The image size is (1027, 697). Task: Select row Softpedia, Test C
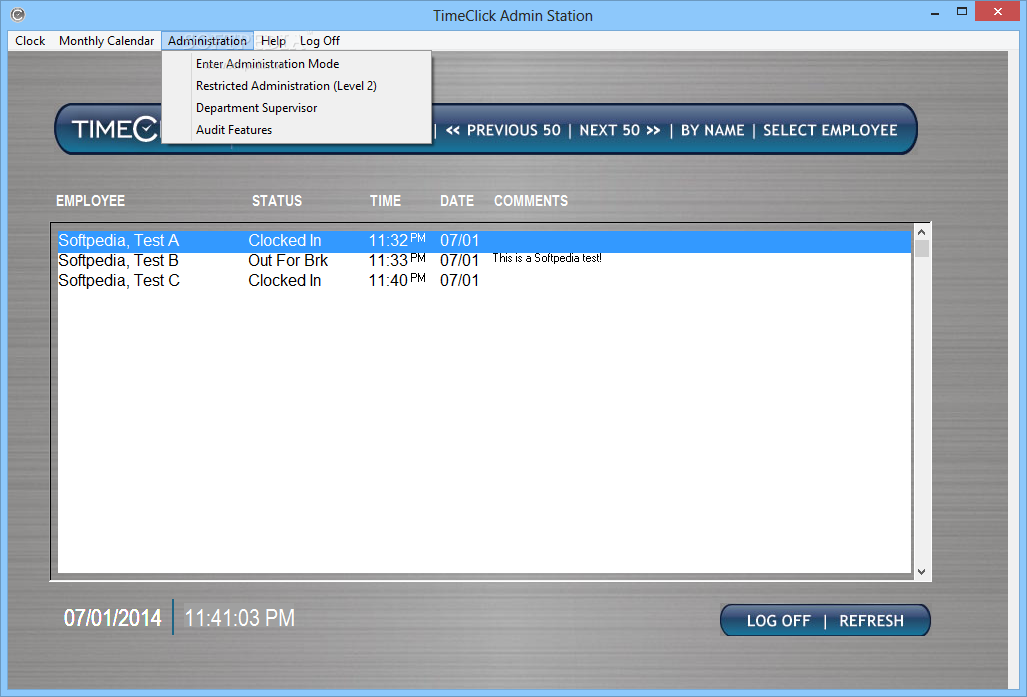click(484, 280)
